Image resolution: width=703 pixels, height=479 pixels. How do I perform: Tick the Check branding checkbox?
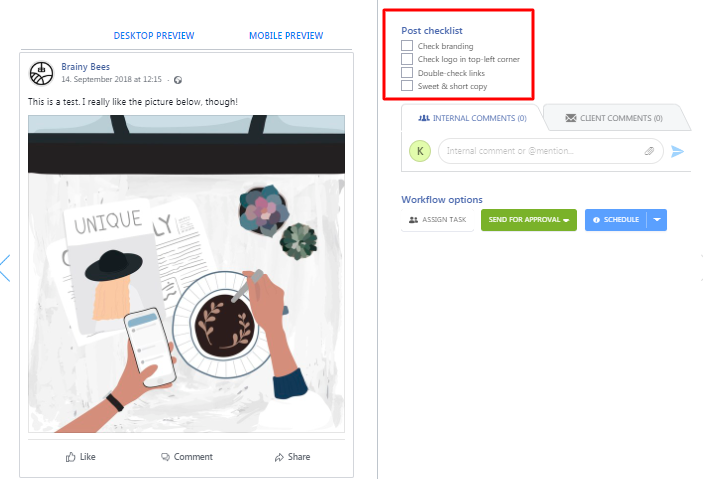click(407, 46)
